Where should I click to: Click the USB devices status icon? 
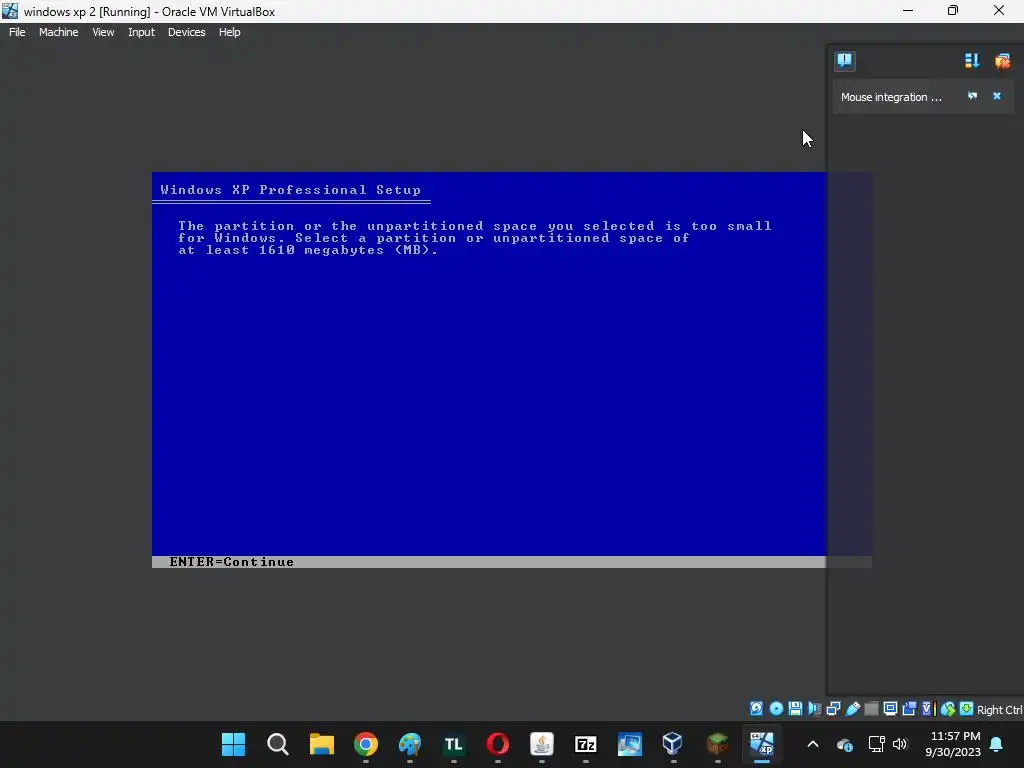click(x=852, y=709)
